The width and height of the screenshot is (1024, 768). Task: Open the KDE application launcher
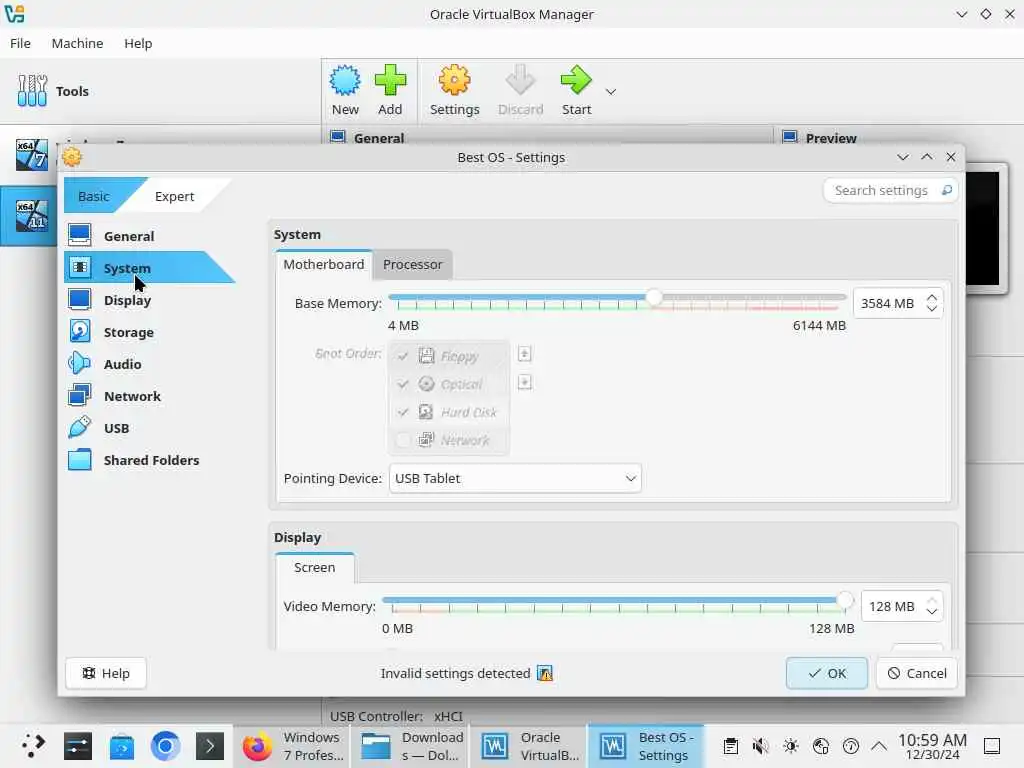(33, 745)
